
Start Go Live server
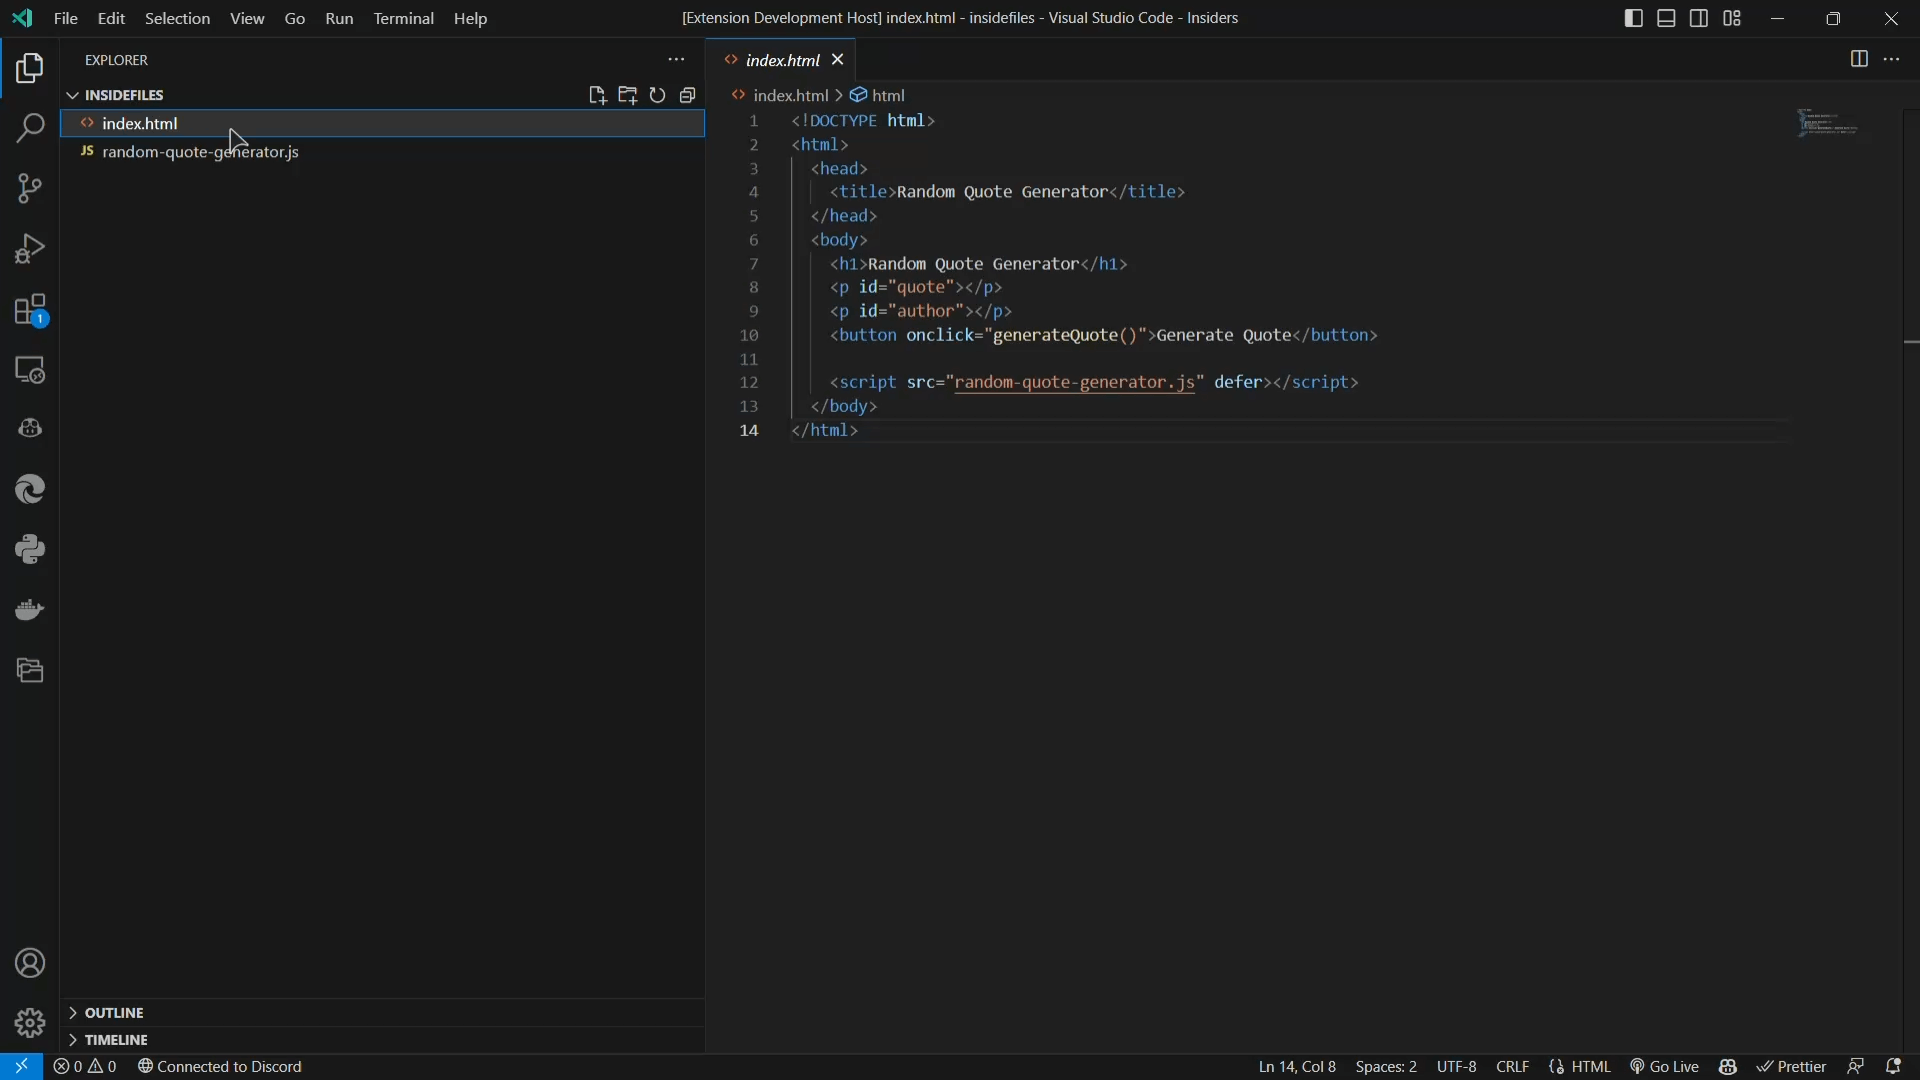point(1665,1067)
